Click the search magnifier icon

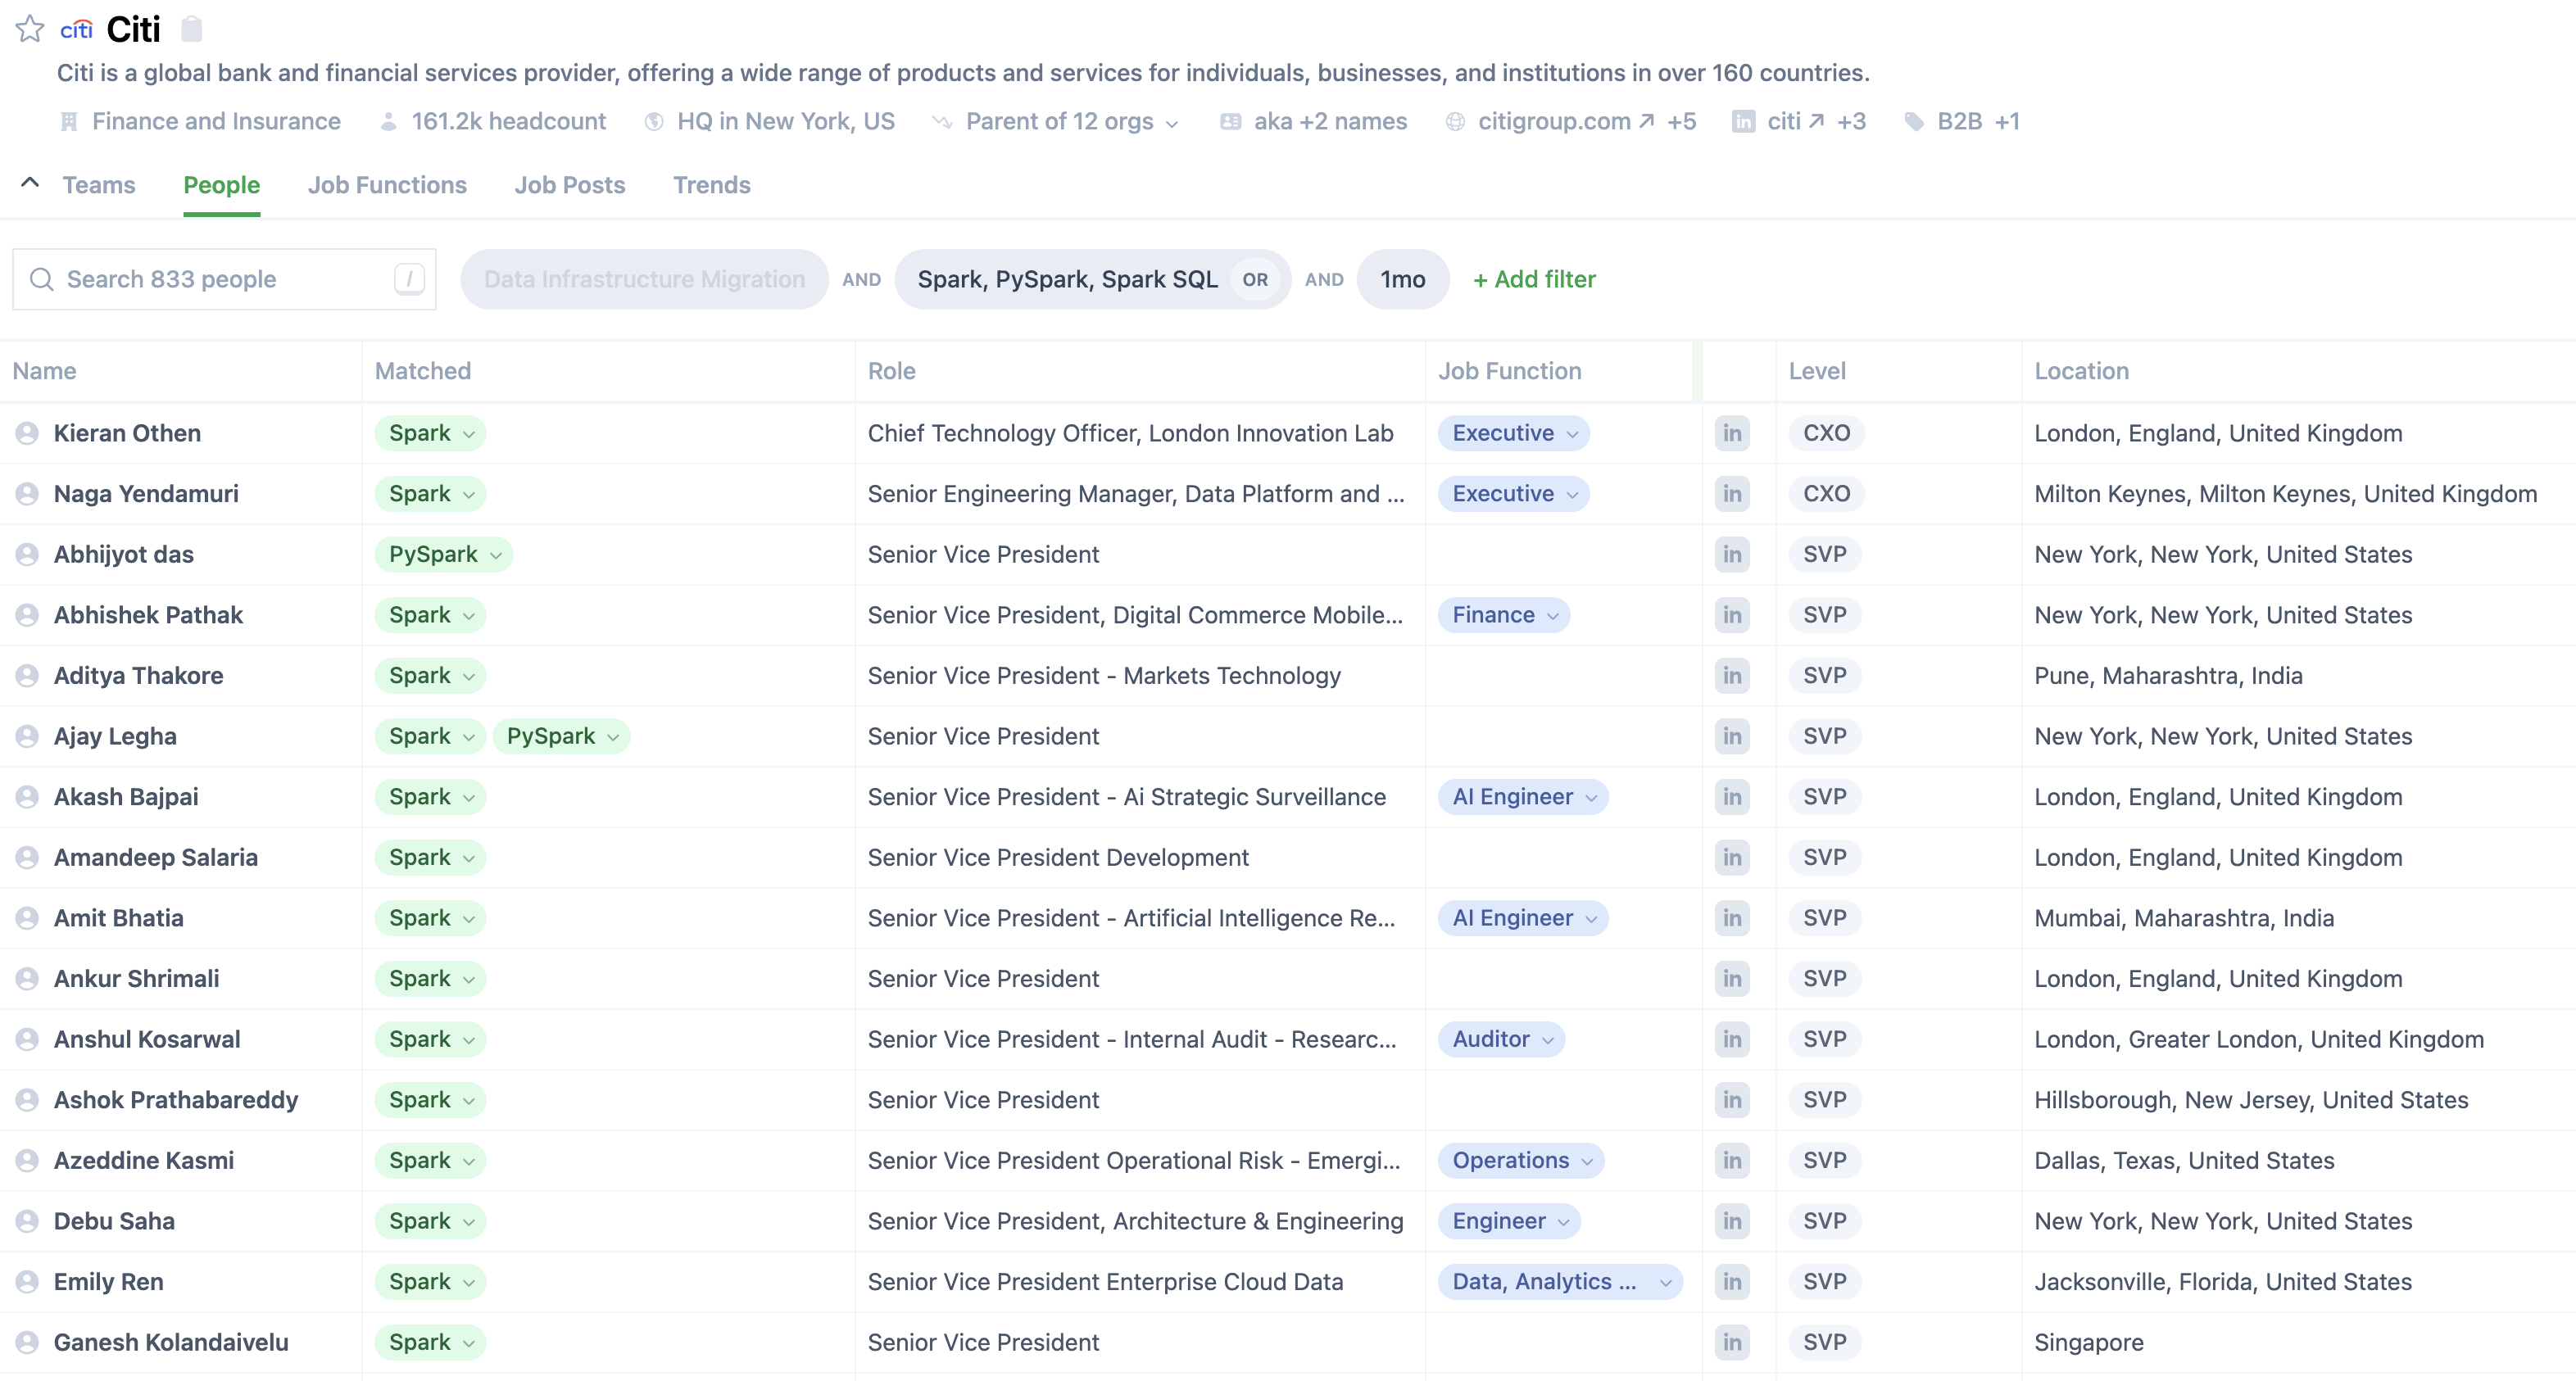(41, 279)
